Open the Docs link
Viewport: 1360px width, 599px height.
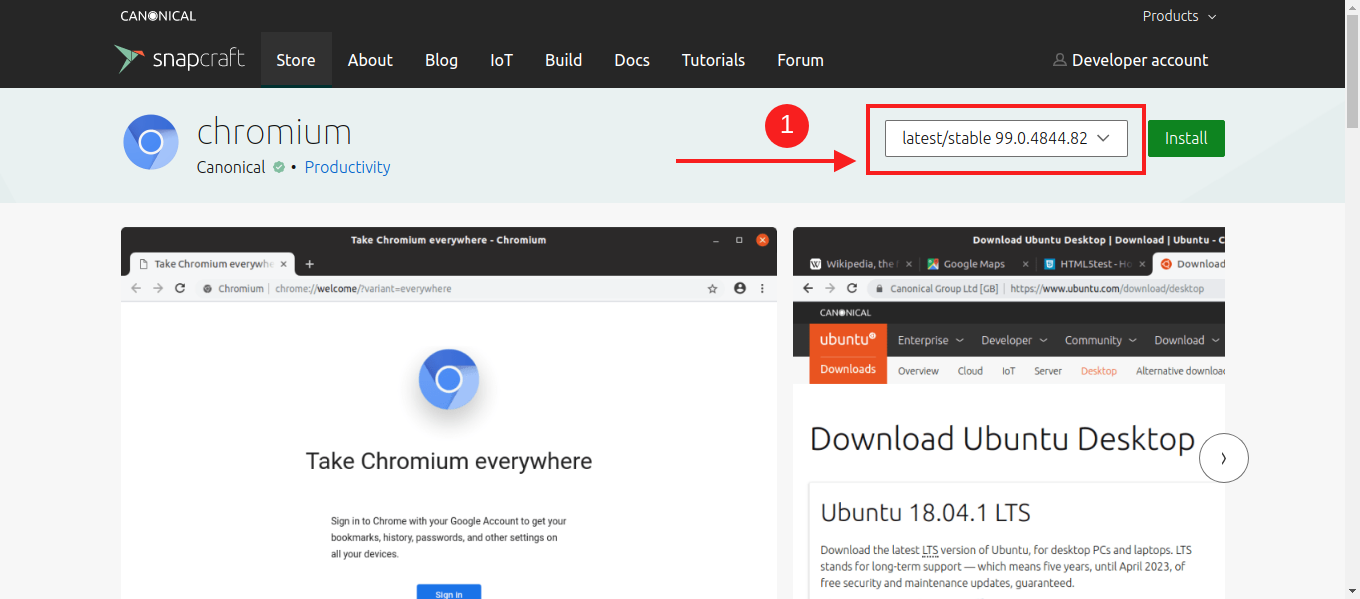pos(632,60)
